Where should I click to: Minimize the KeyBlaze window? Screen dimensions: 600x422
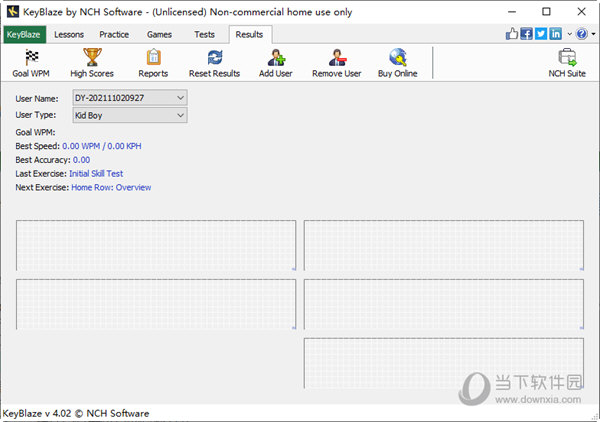click(x=512, y=12)
